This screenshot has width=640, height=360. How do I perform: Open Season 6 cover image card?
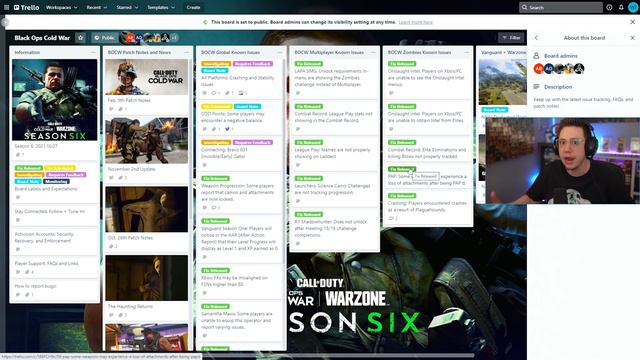(55, 100)
